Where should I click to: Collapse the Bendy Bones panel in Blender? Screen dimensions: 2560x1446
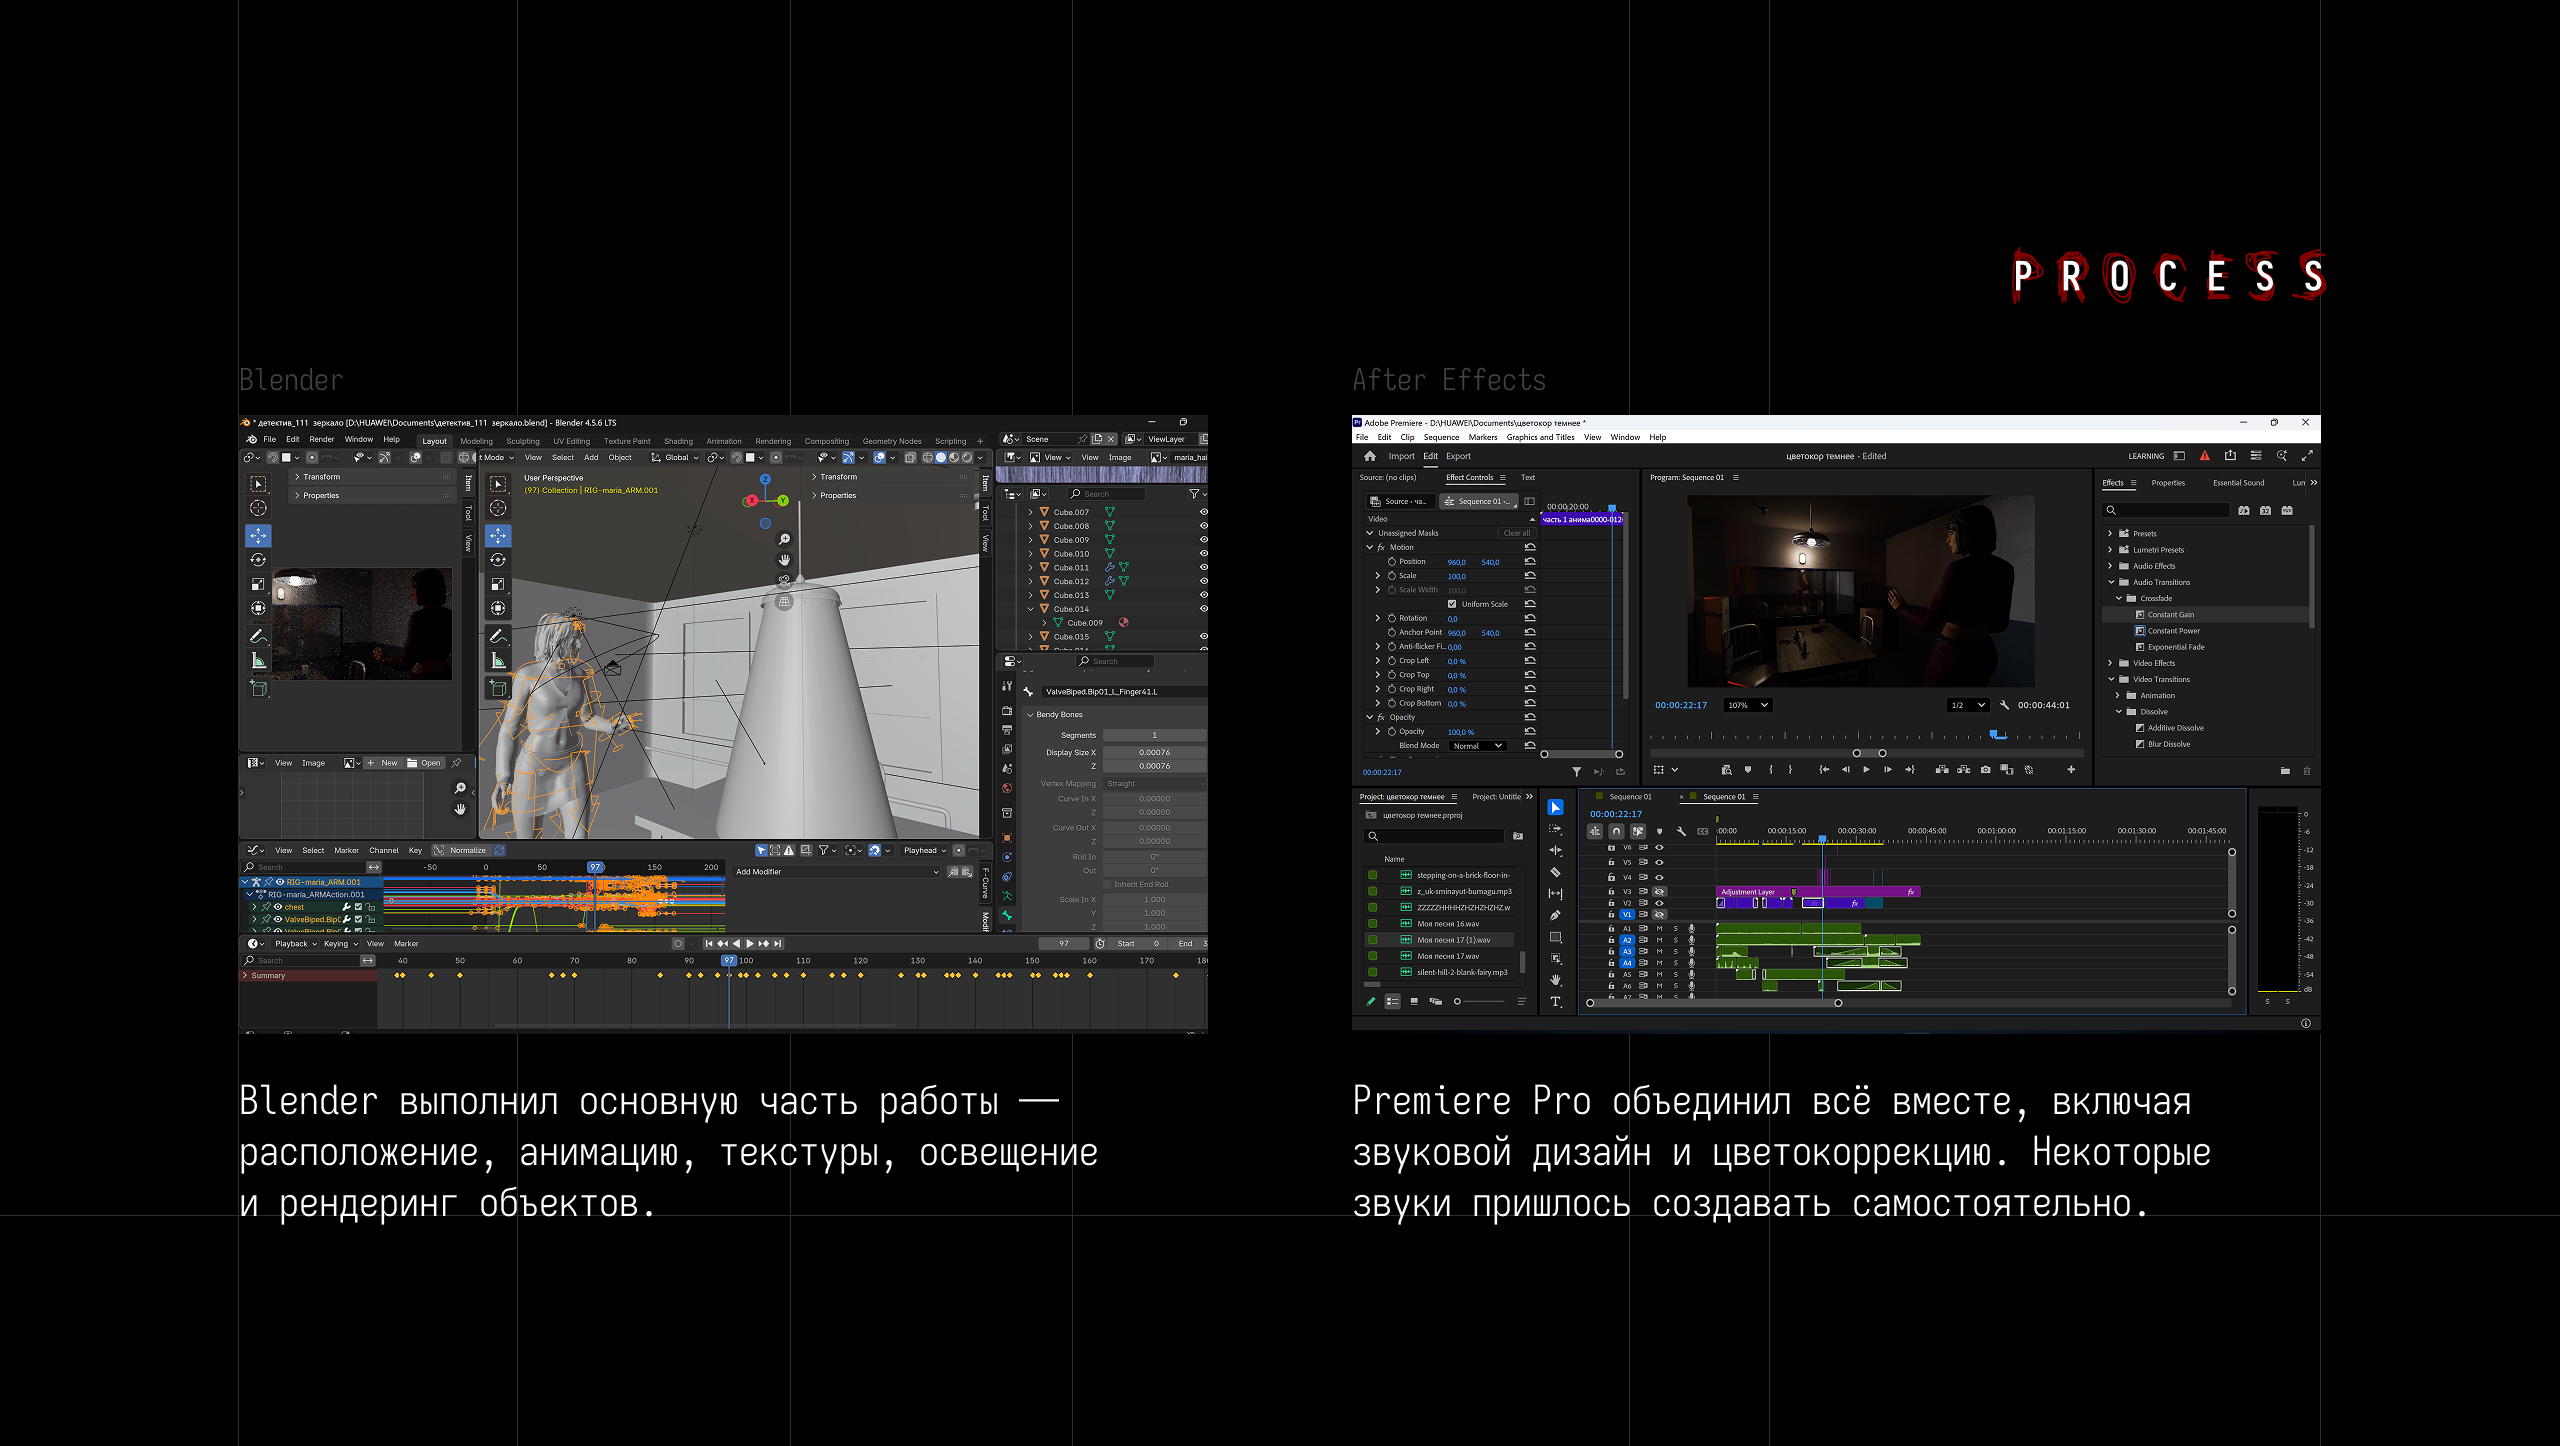point(1031,715)
